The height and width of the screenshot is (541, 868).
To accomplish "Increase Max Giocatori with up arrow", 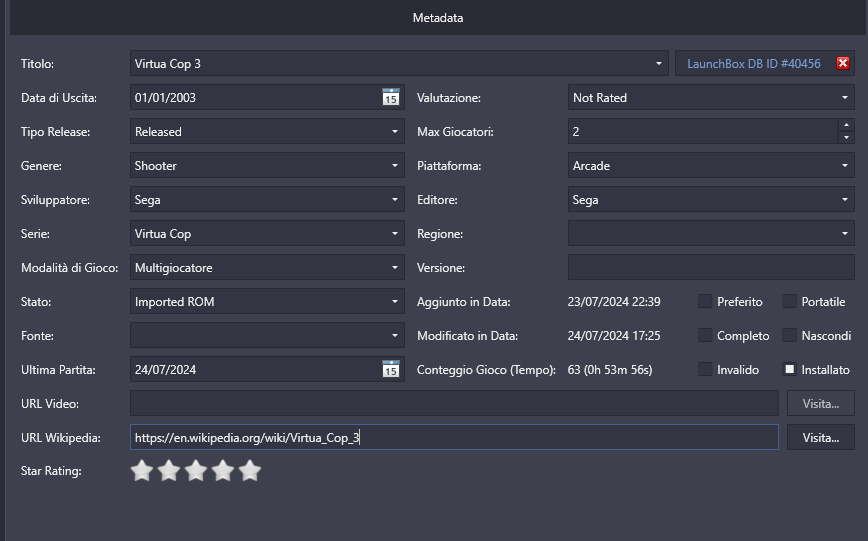I will 846,125.
